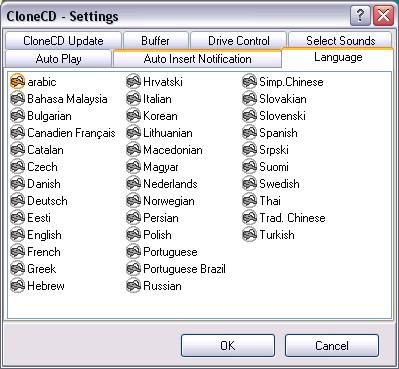Click the handshake icon beside arabic
This screenshot has height=369, width=399.
click(18, 82)
